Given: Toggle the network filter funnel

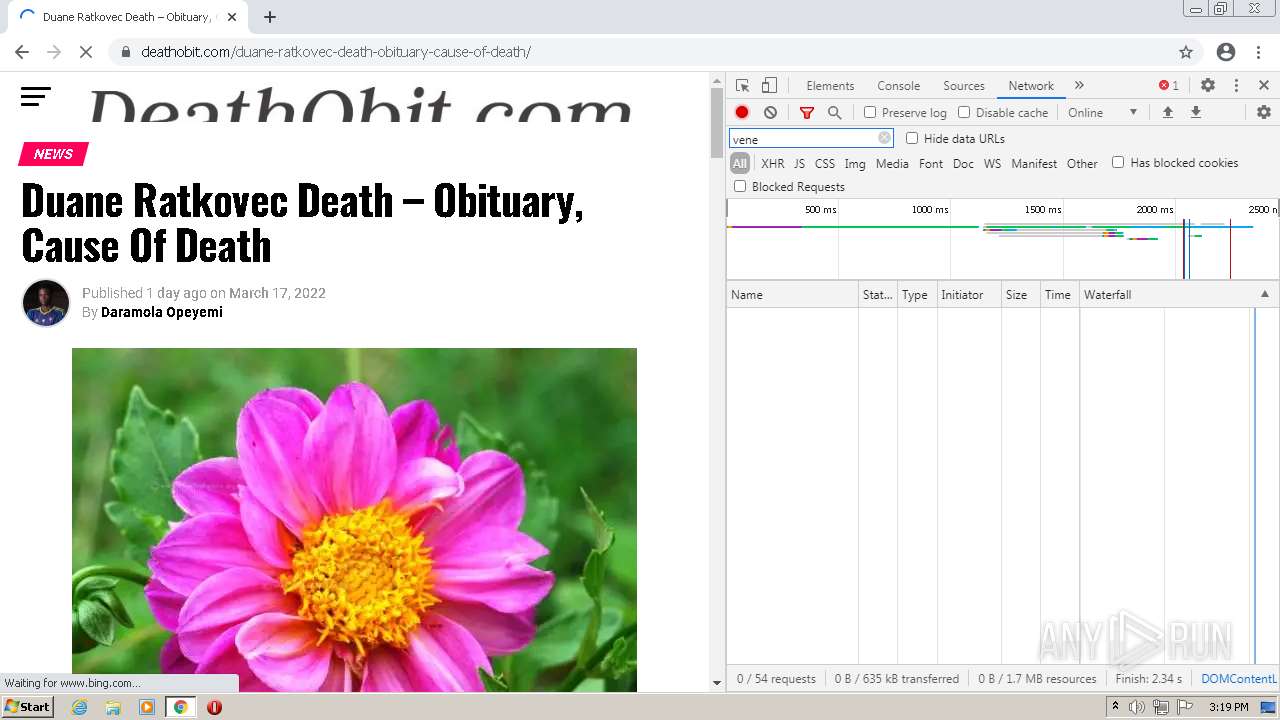Looking at the screenshot, I should pyautogui.click(x=807, y=113).
